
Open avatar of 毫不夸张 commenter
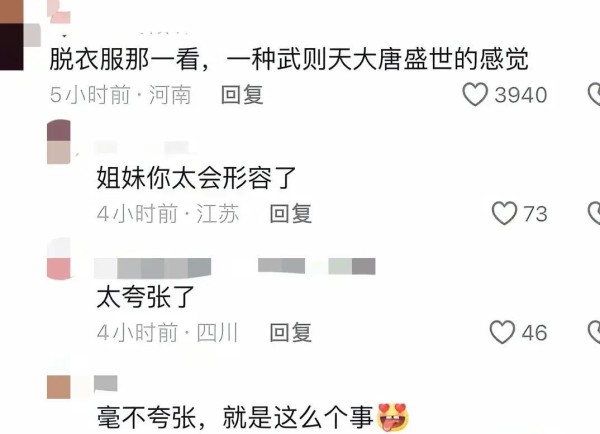click(59, 387)
